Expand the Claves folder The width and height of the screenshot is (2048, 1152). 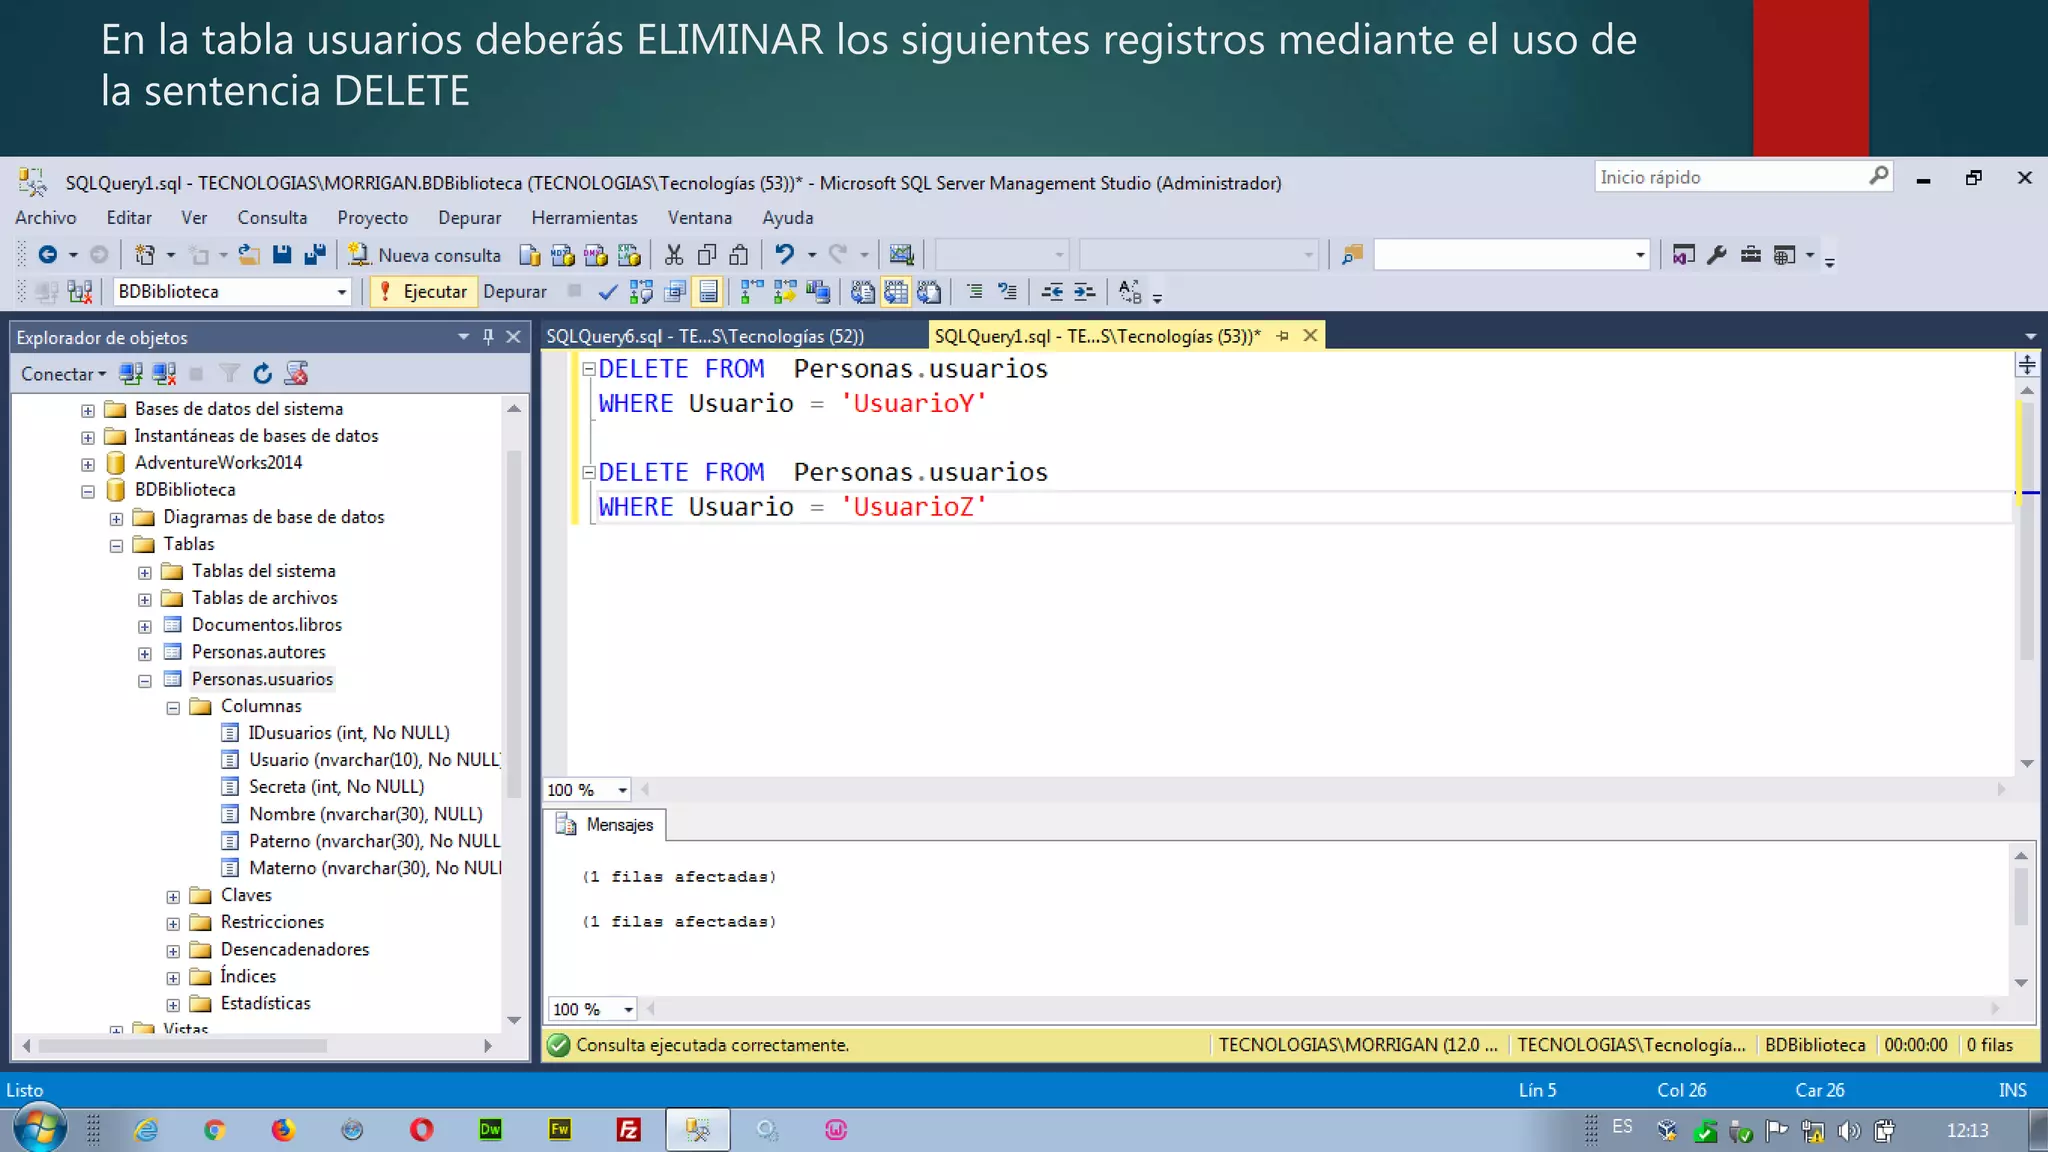(173, 896)
